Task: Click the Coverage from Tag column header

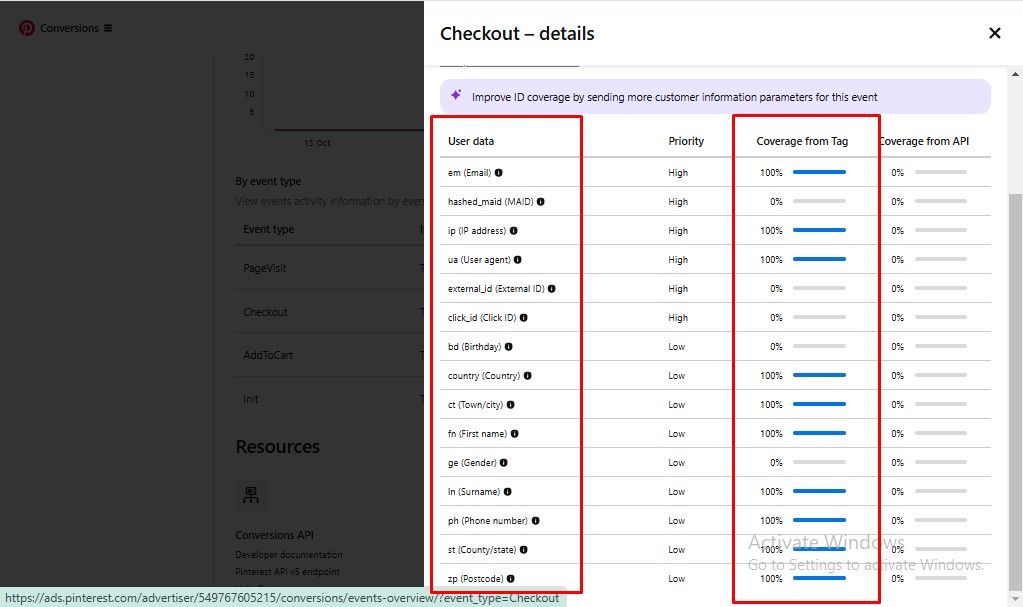Action: click(x=802, y=141)
